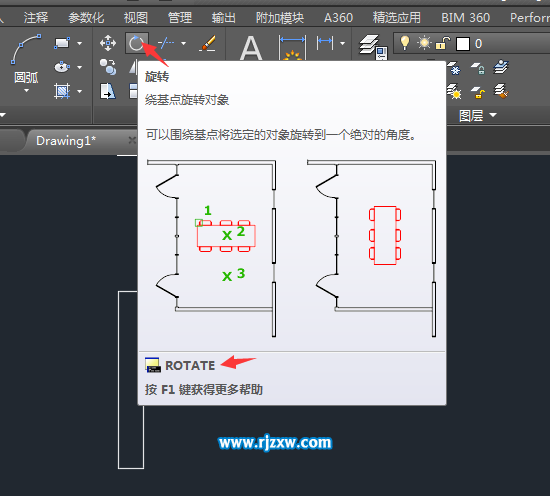The width and height of the screenshot is (550, 496).
Task: Click the ROTATE command icon in tooltip
Action: [153, 365]
